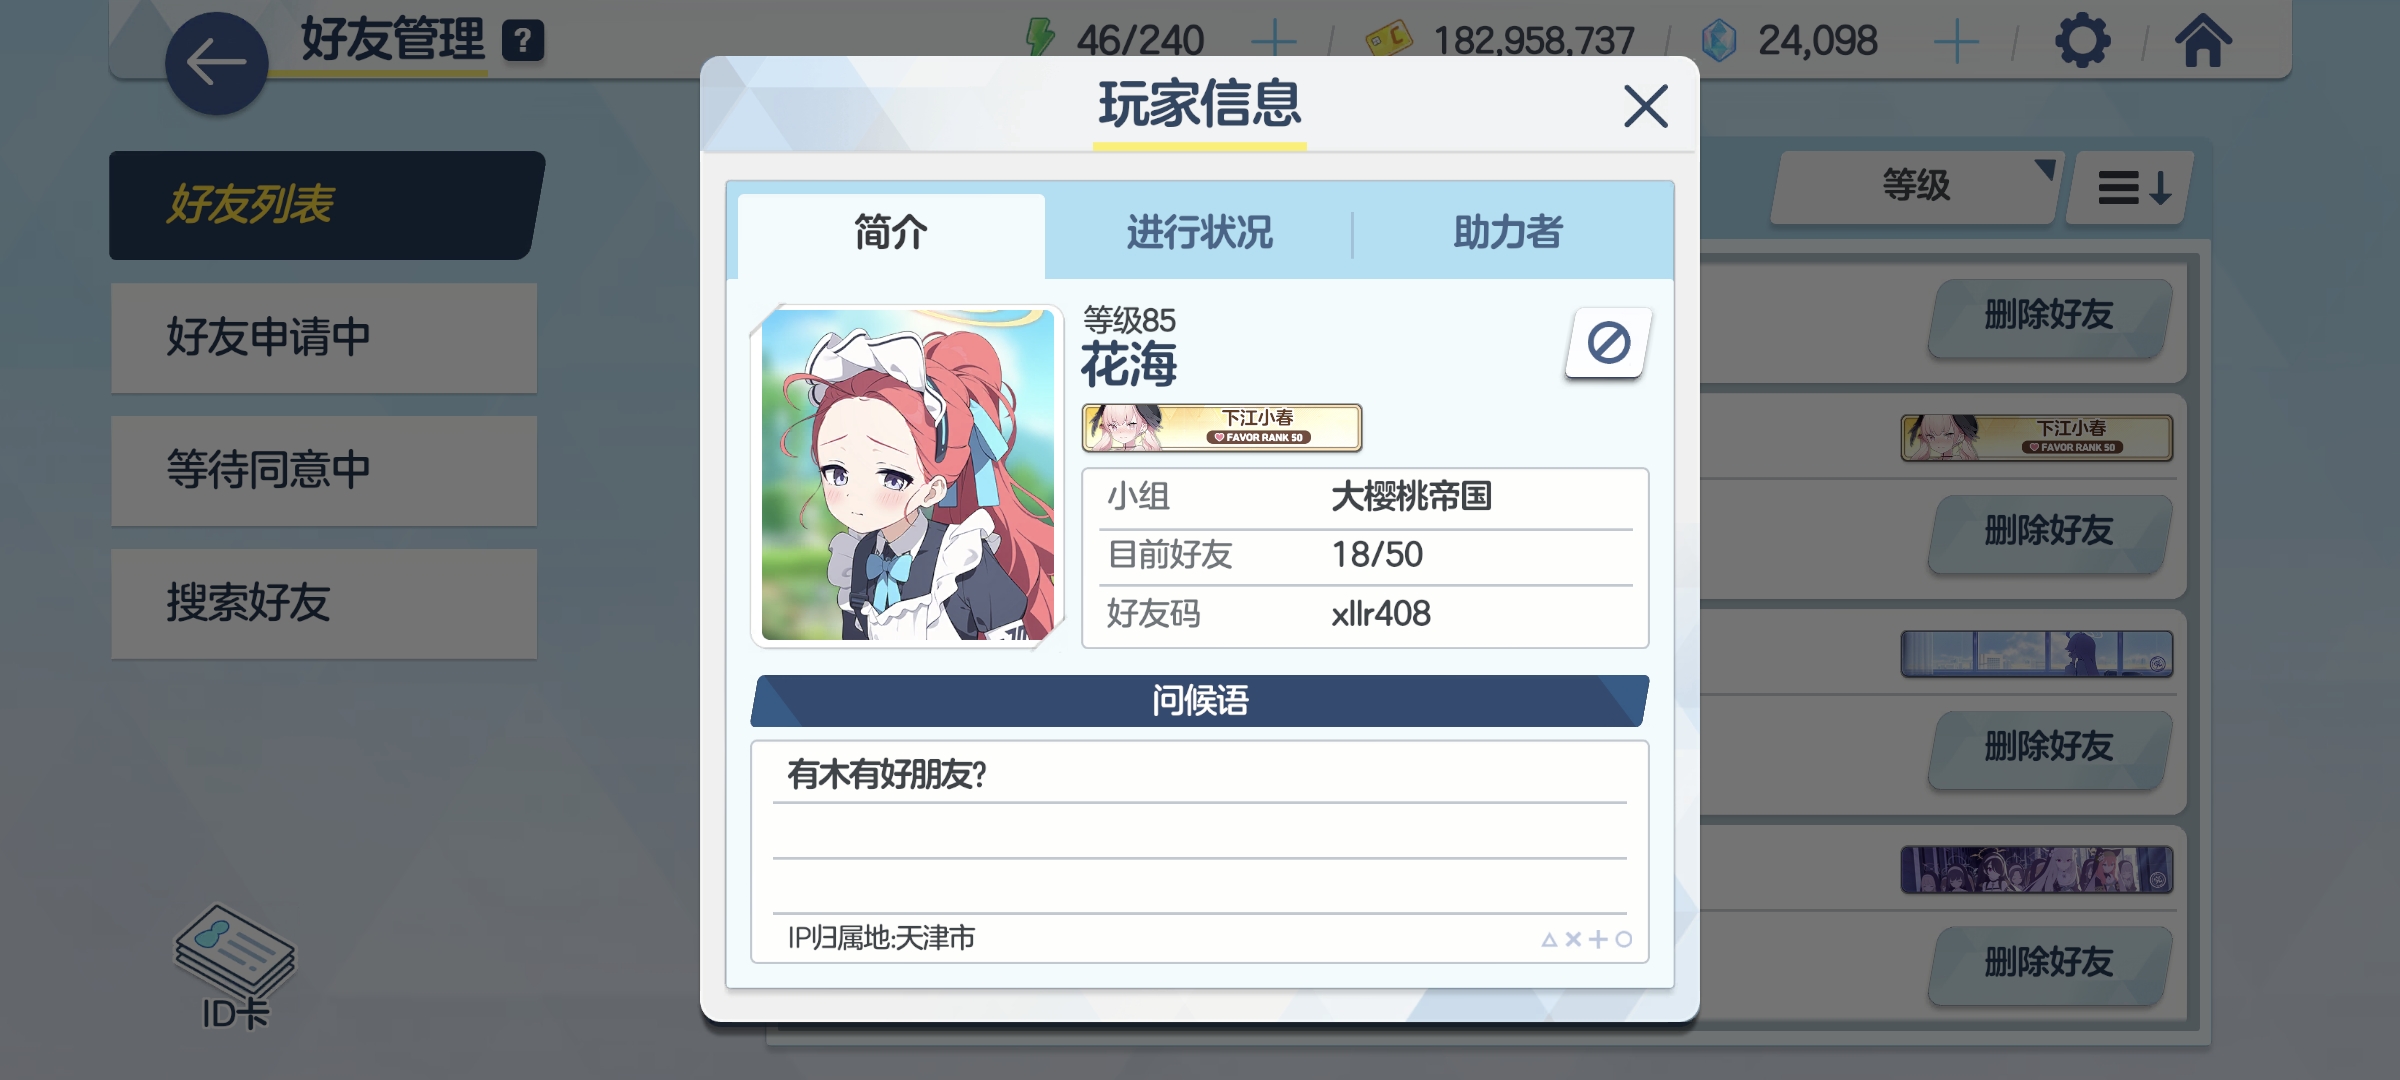Screen dimensions: 2400x1080
Task: Click the last 删除好友 button
Action: click(2049, 964)
